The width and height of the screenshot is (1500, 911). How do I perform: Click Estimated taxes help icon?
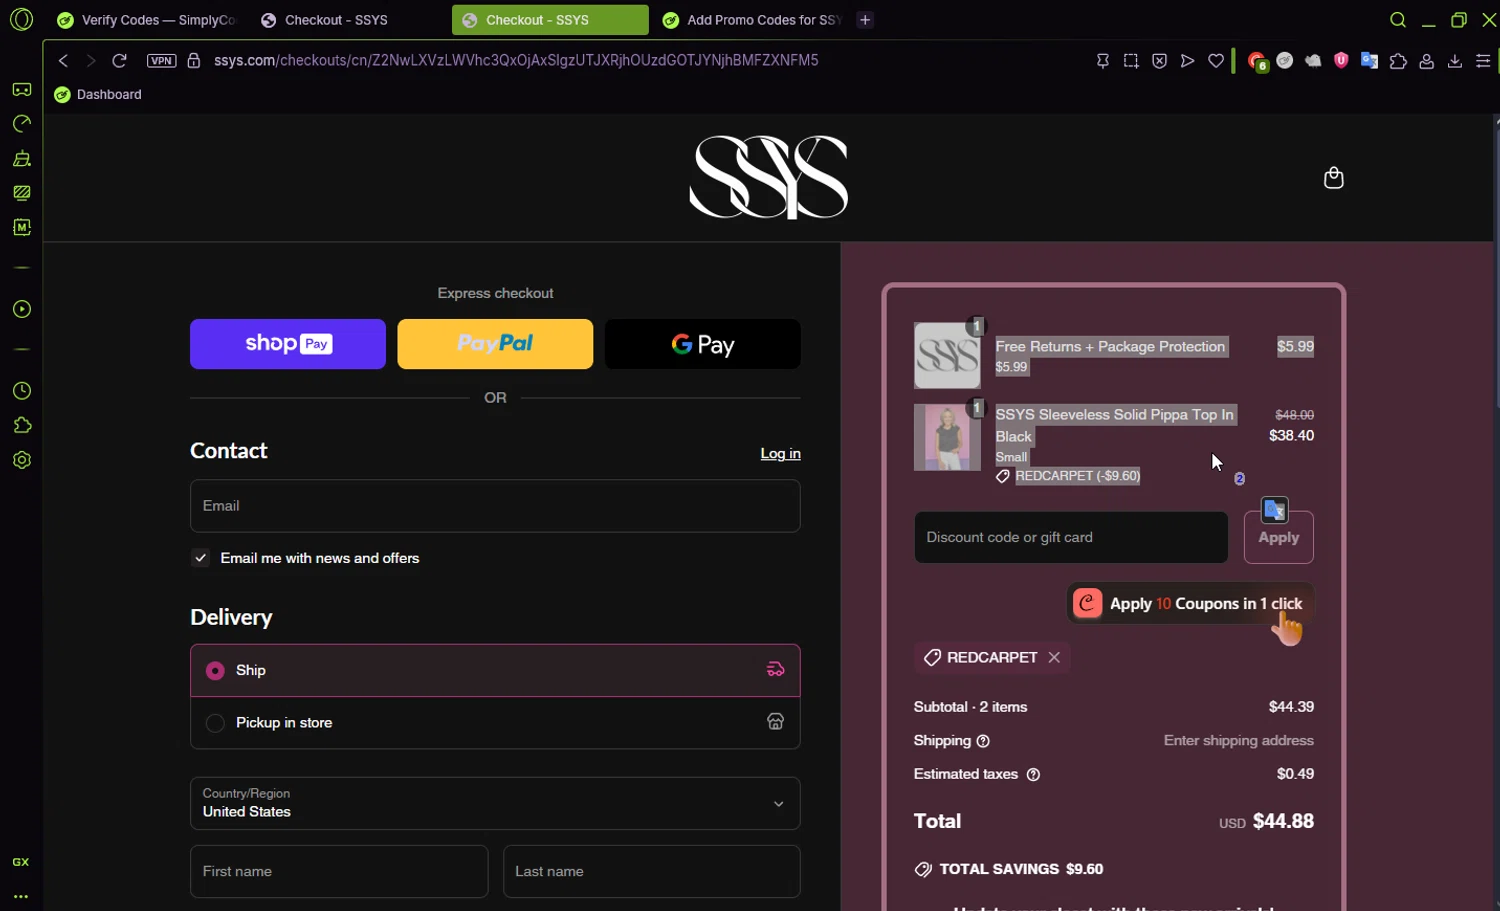pos(1034,774)
